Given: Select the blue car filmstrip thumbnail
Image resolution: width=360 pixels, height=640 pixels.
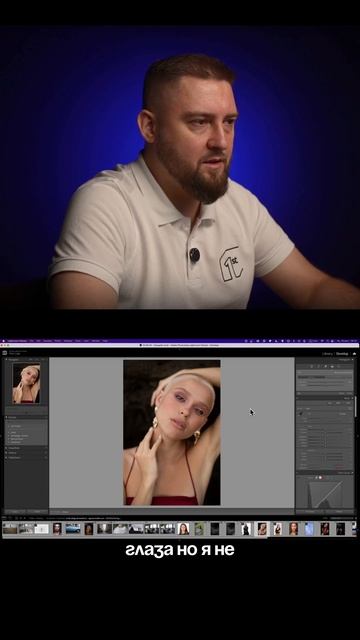Looking at the screenshot, I should click(73, 529).
